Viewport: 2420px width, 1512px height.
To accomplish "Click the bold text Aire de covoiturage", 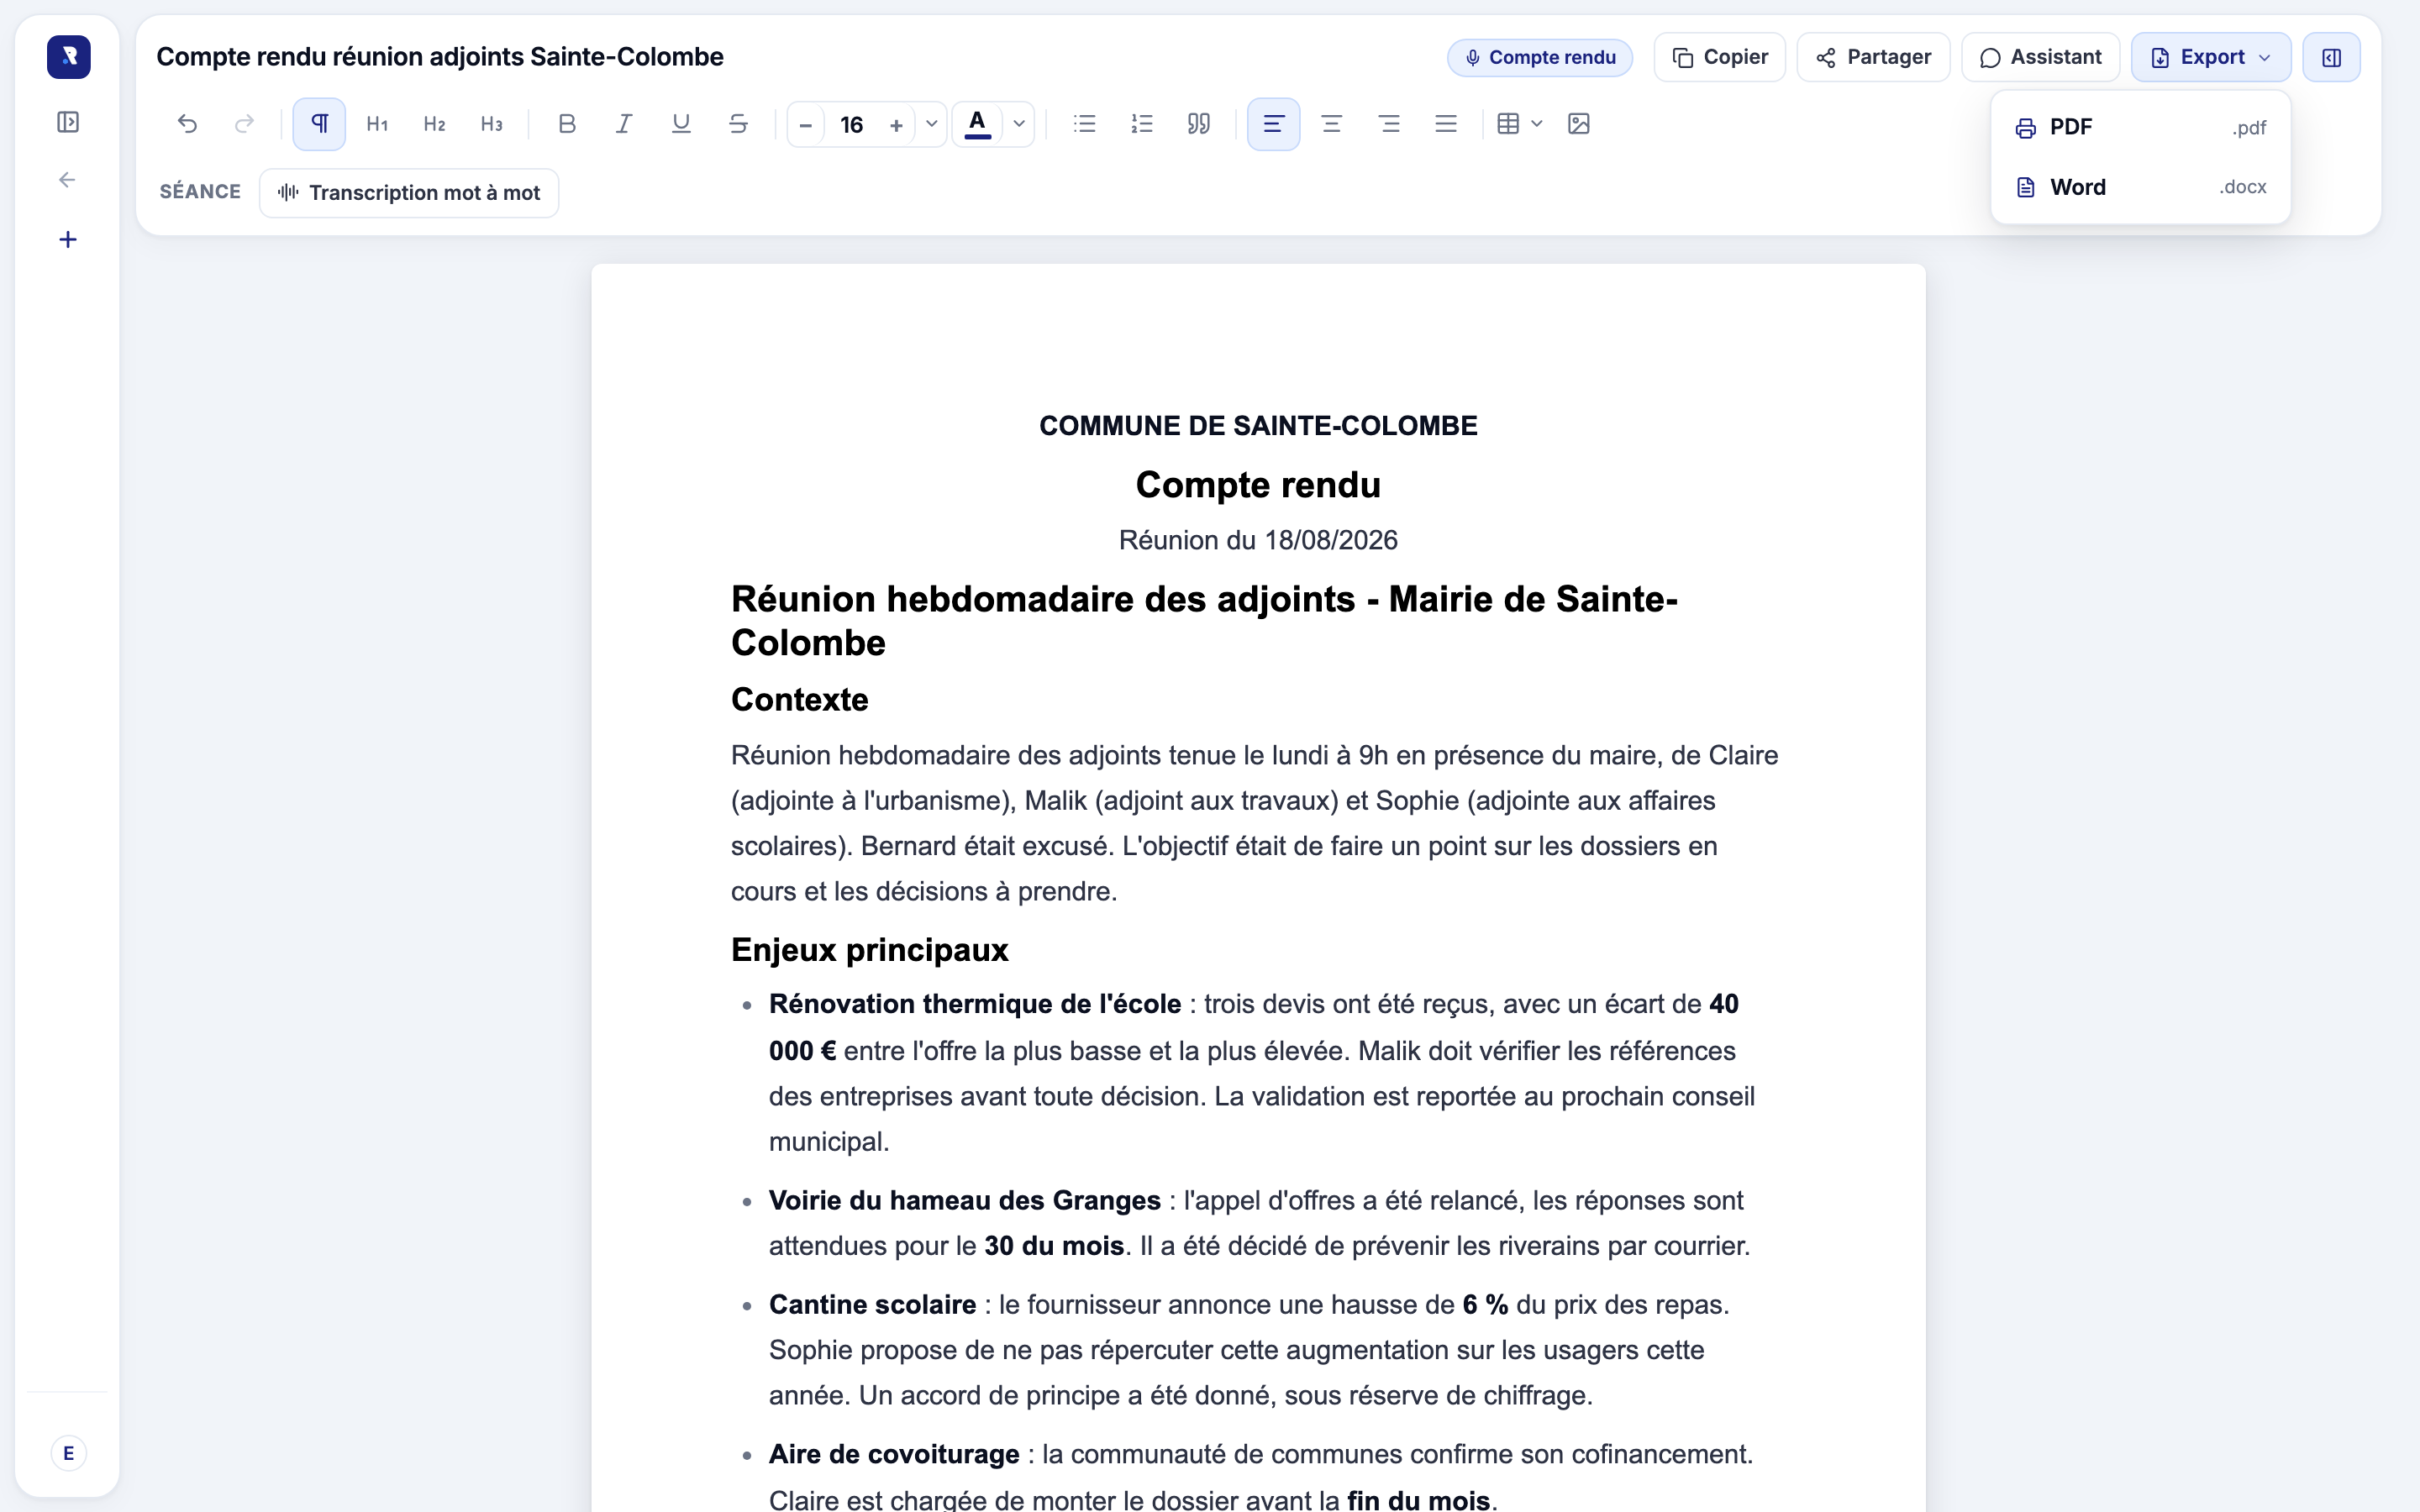I will click(x=894, y=1455).
